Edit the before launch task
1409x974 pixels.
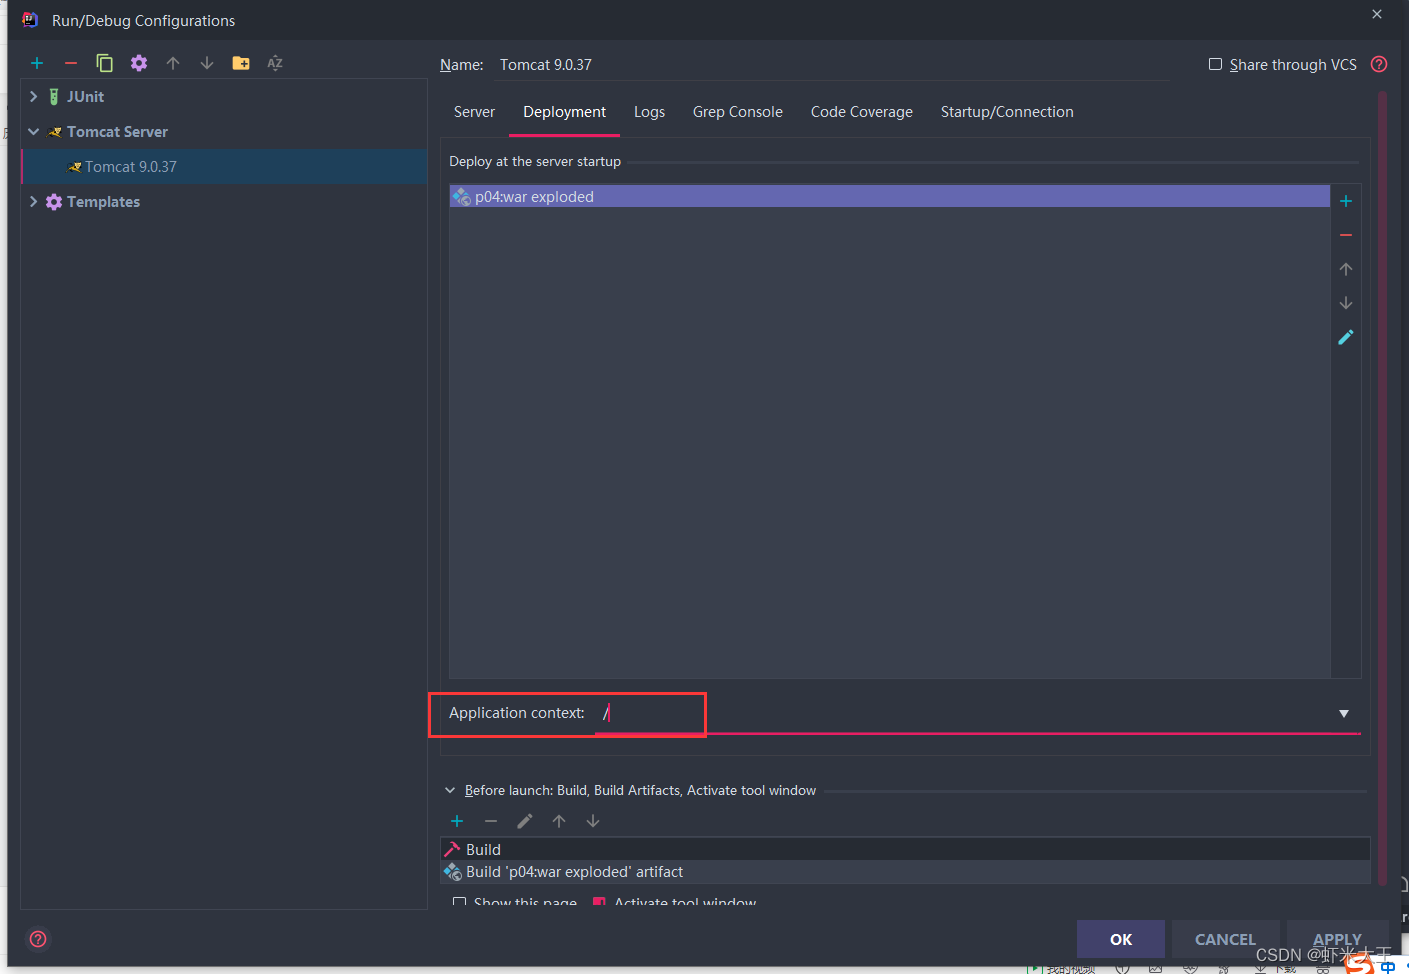click(525, 821)
